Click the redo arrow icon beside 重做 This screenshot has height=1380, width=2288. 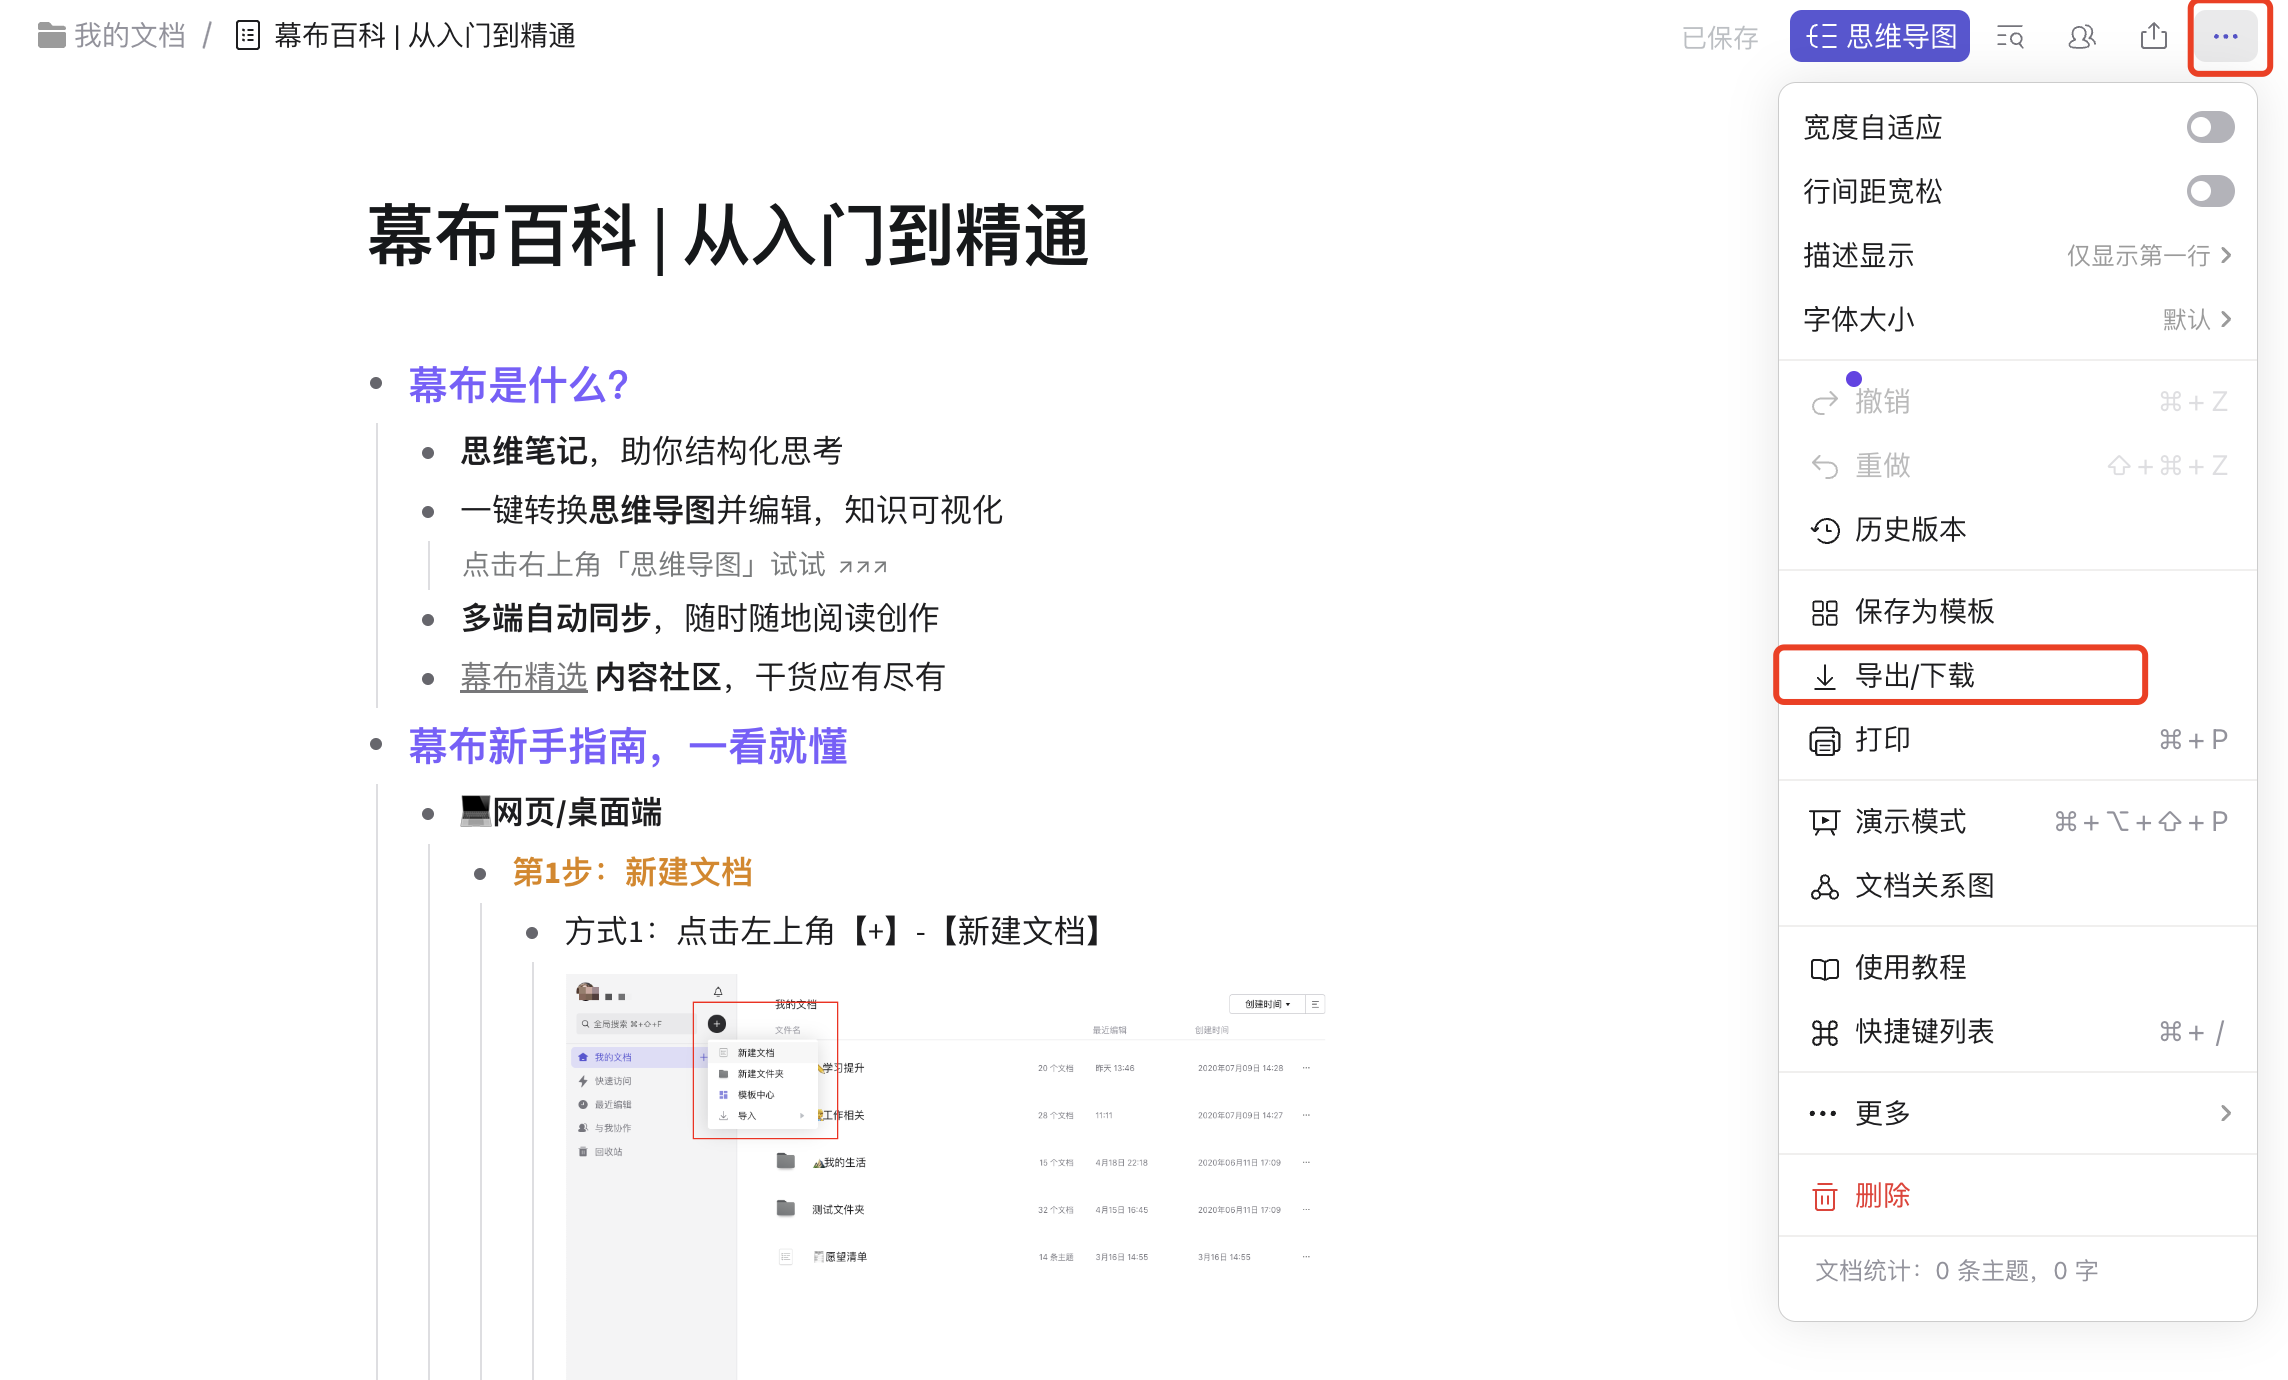(x=1825, y=466)
